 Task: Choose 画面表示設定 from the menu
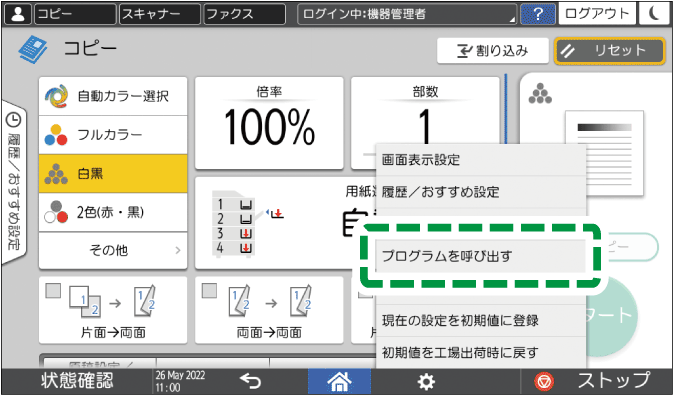(481, 160)
